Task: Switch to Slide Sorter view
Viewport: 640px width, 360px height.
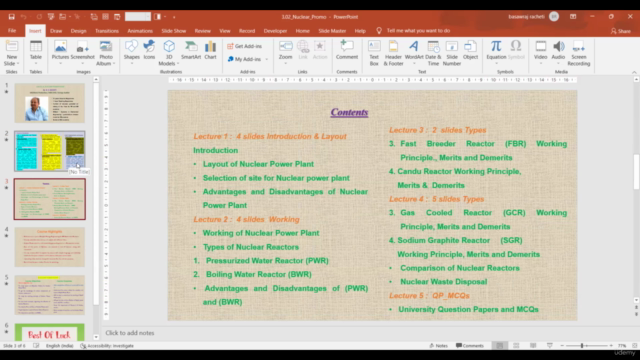Action: coord(516,346)
